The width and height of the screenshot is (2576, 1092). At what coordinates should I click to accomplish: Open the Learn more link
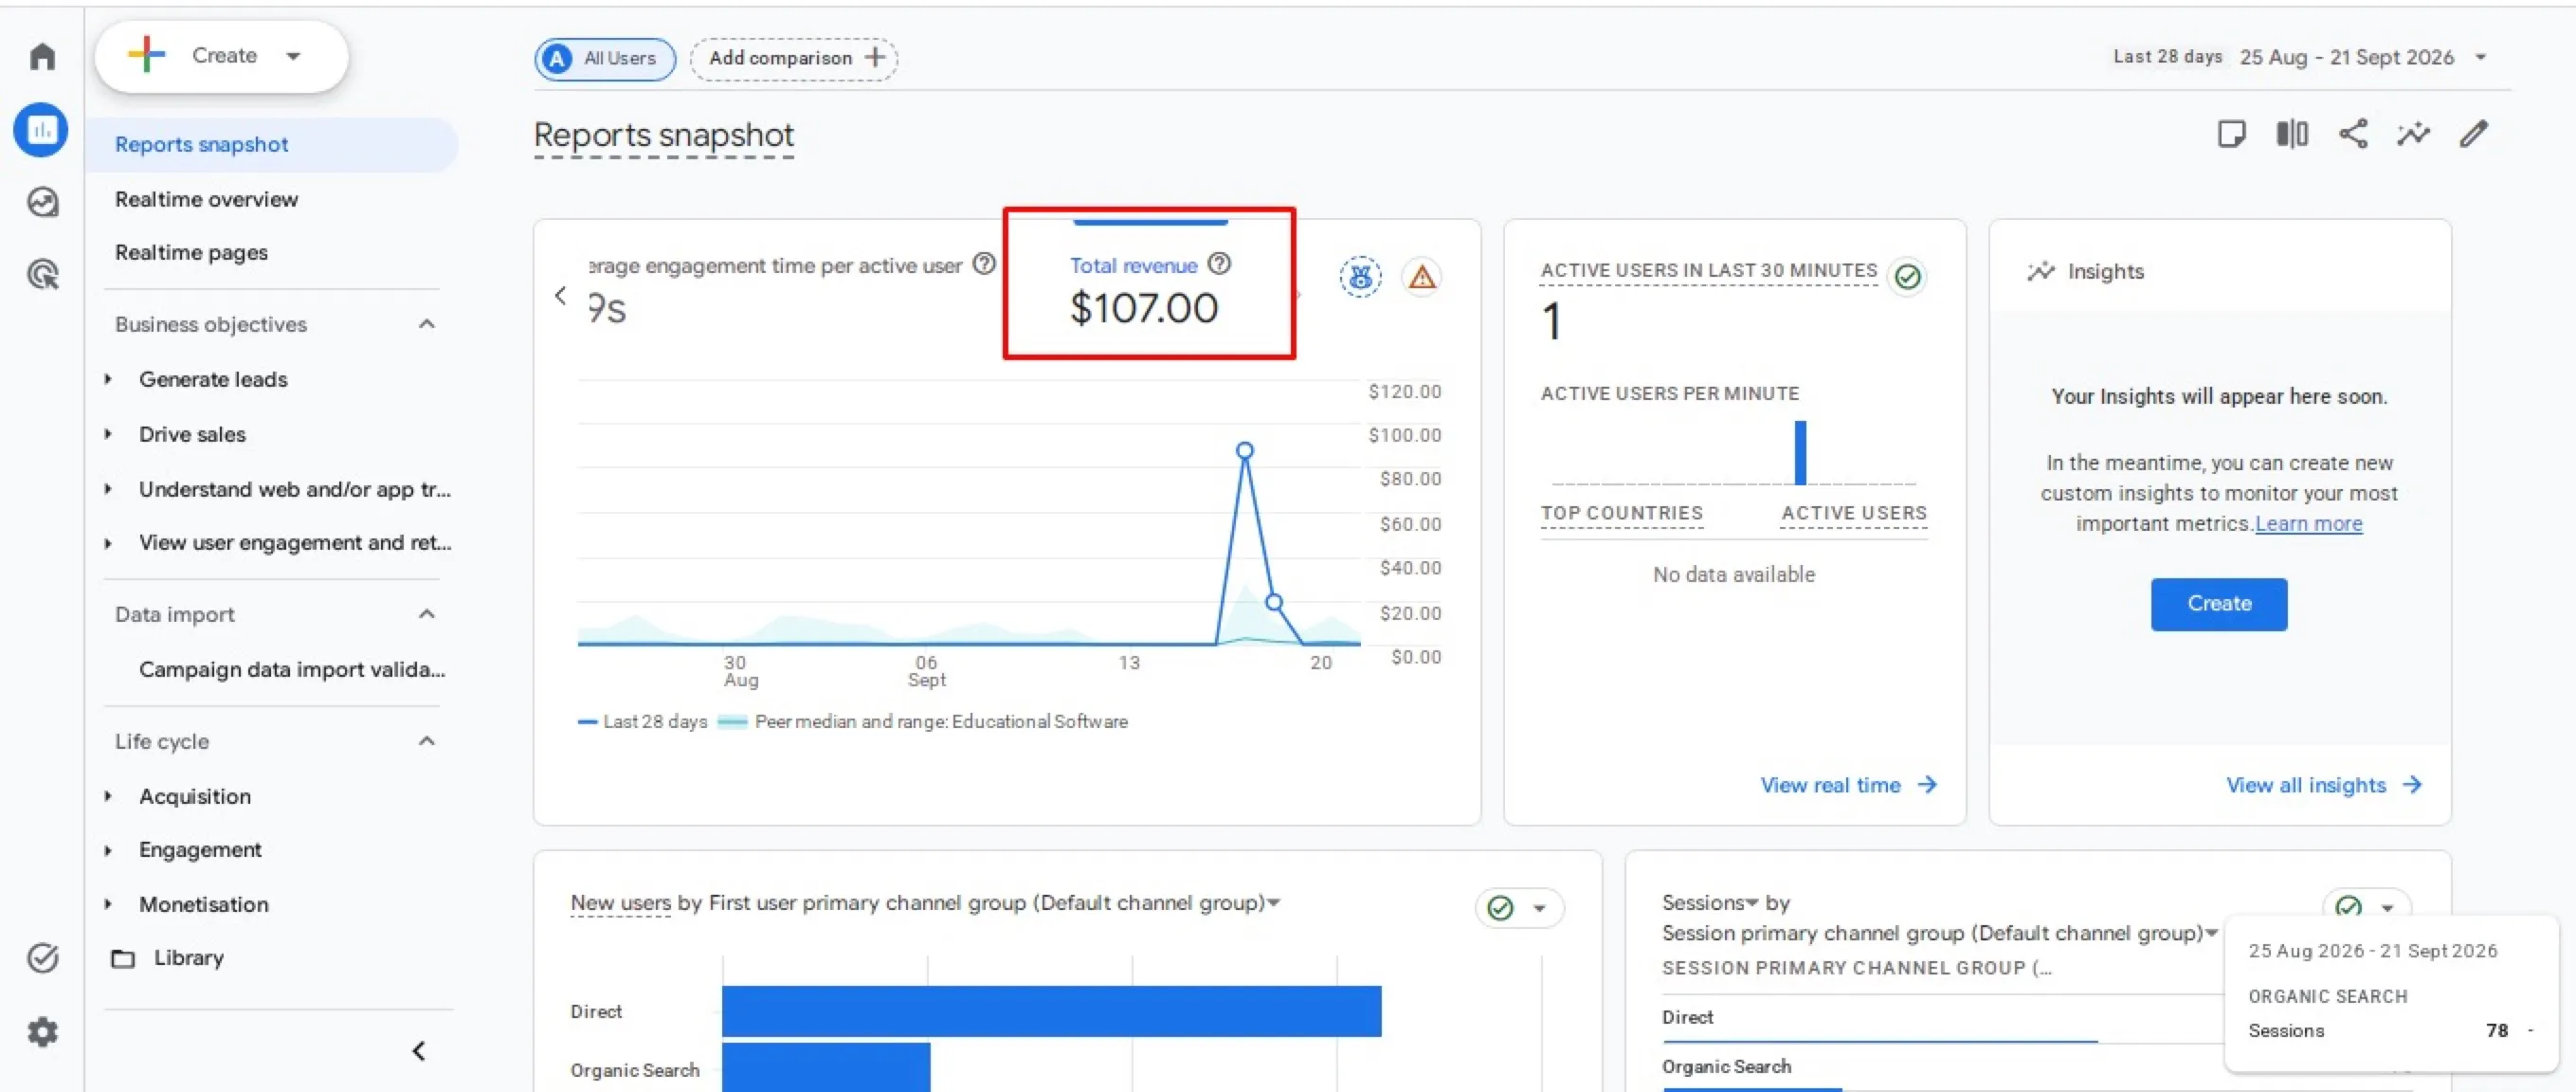(2308, 524)
